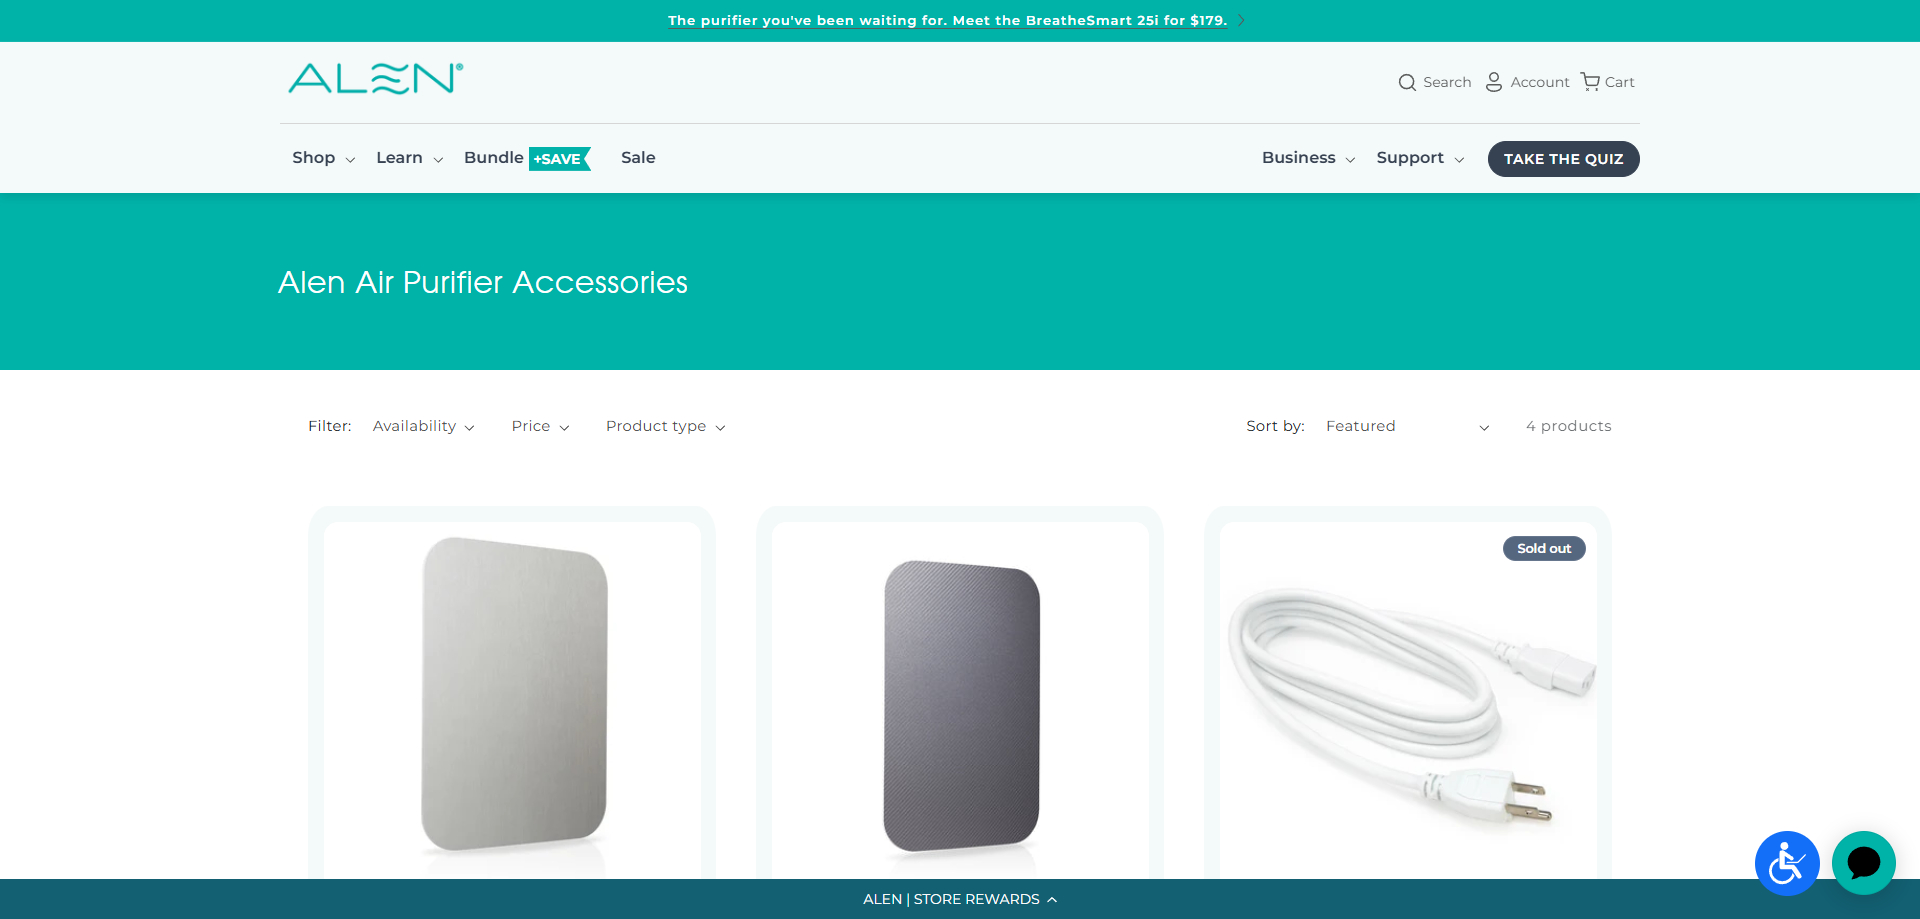This screenshot has height=919, width=1920.
Task: Open the Support menu
Action: pos(1420,158)
